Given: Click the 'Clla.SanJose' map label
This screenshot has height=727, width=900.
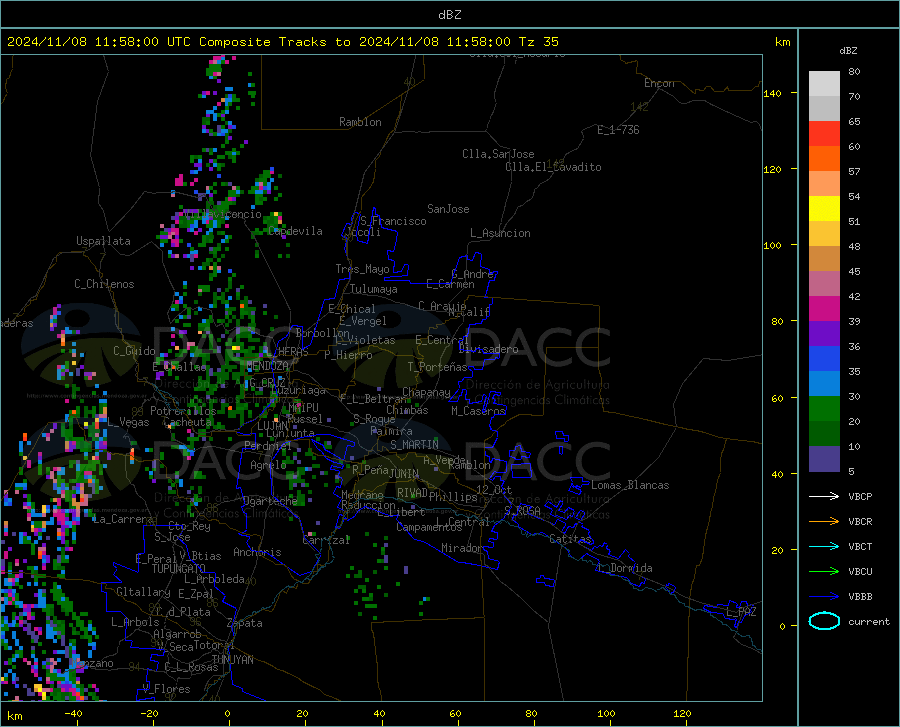Looking at the screenshot, I should click(498, 154).
